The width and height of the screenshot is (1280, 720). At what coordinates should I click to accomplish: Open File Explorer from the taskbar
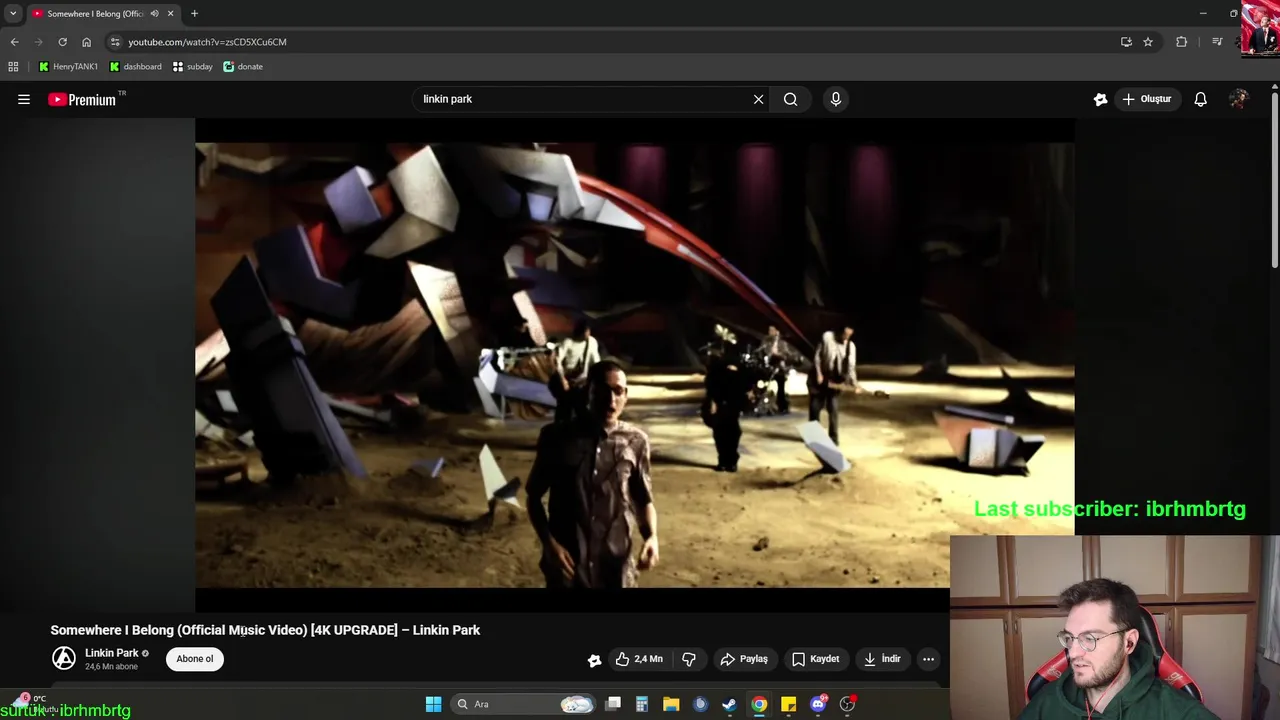click(671, 704)
